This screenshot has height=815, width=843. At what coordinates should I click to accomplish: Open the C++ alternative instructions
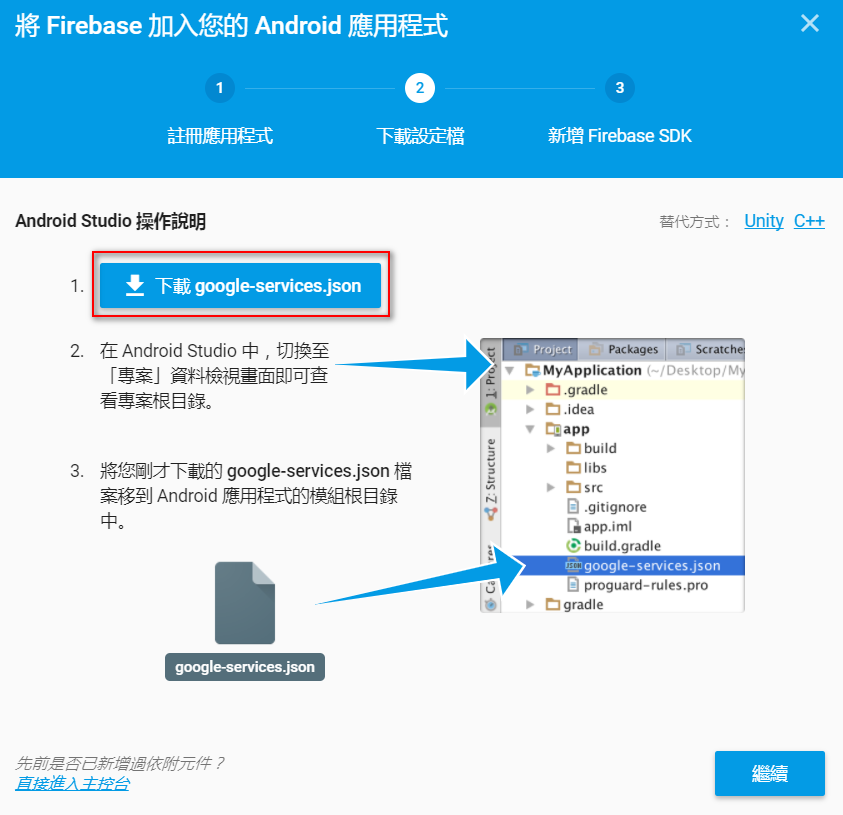[809, 221]
